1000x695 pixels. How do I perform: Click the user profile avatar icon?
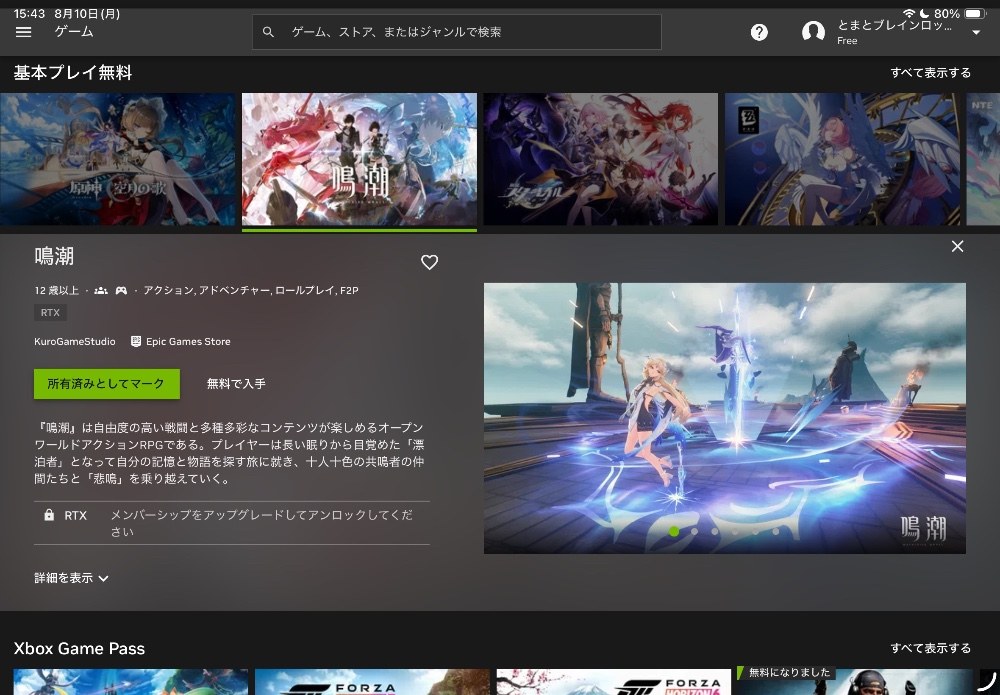click(813, 32)
